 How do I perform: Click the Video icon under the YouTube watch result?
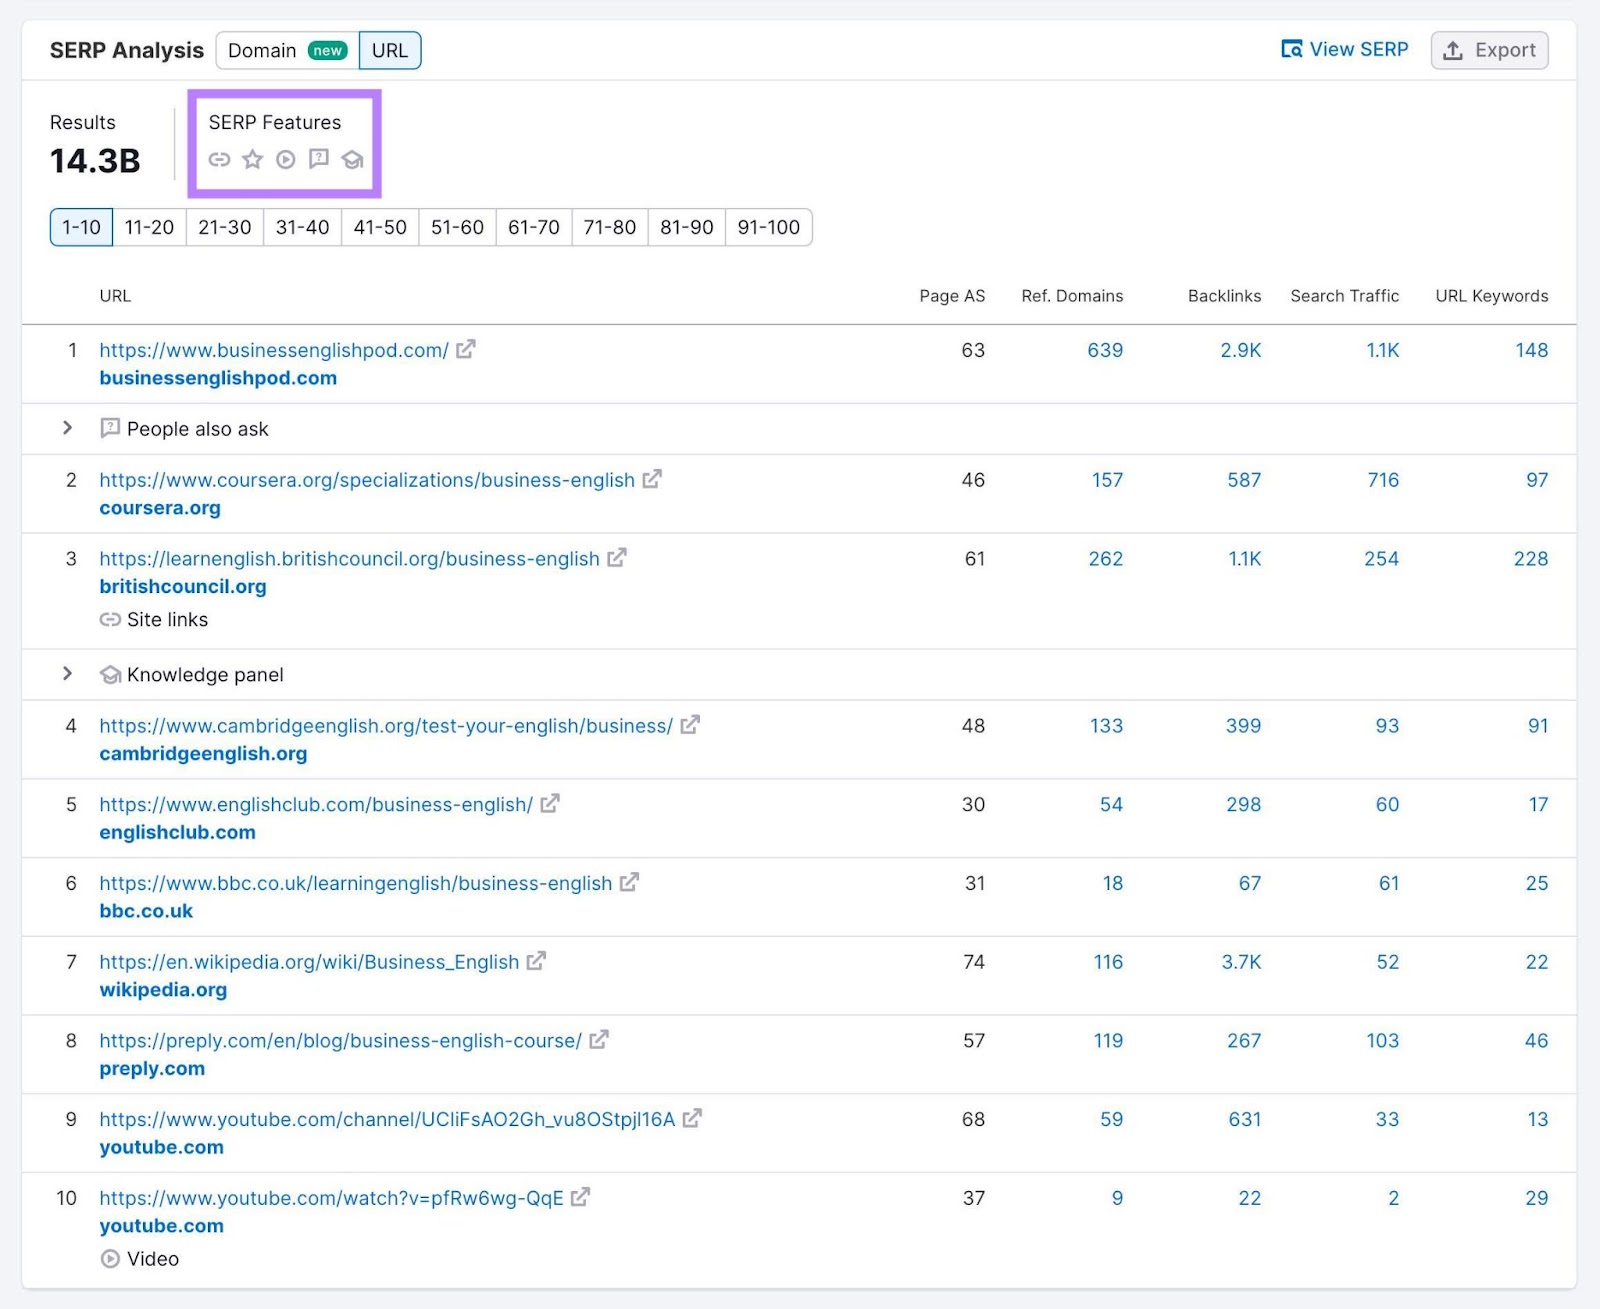pos(110,1258)
